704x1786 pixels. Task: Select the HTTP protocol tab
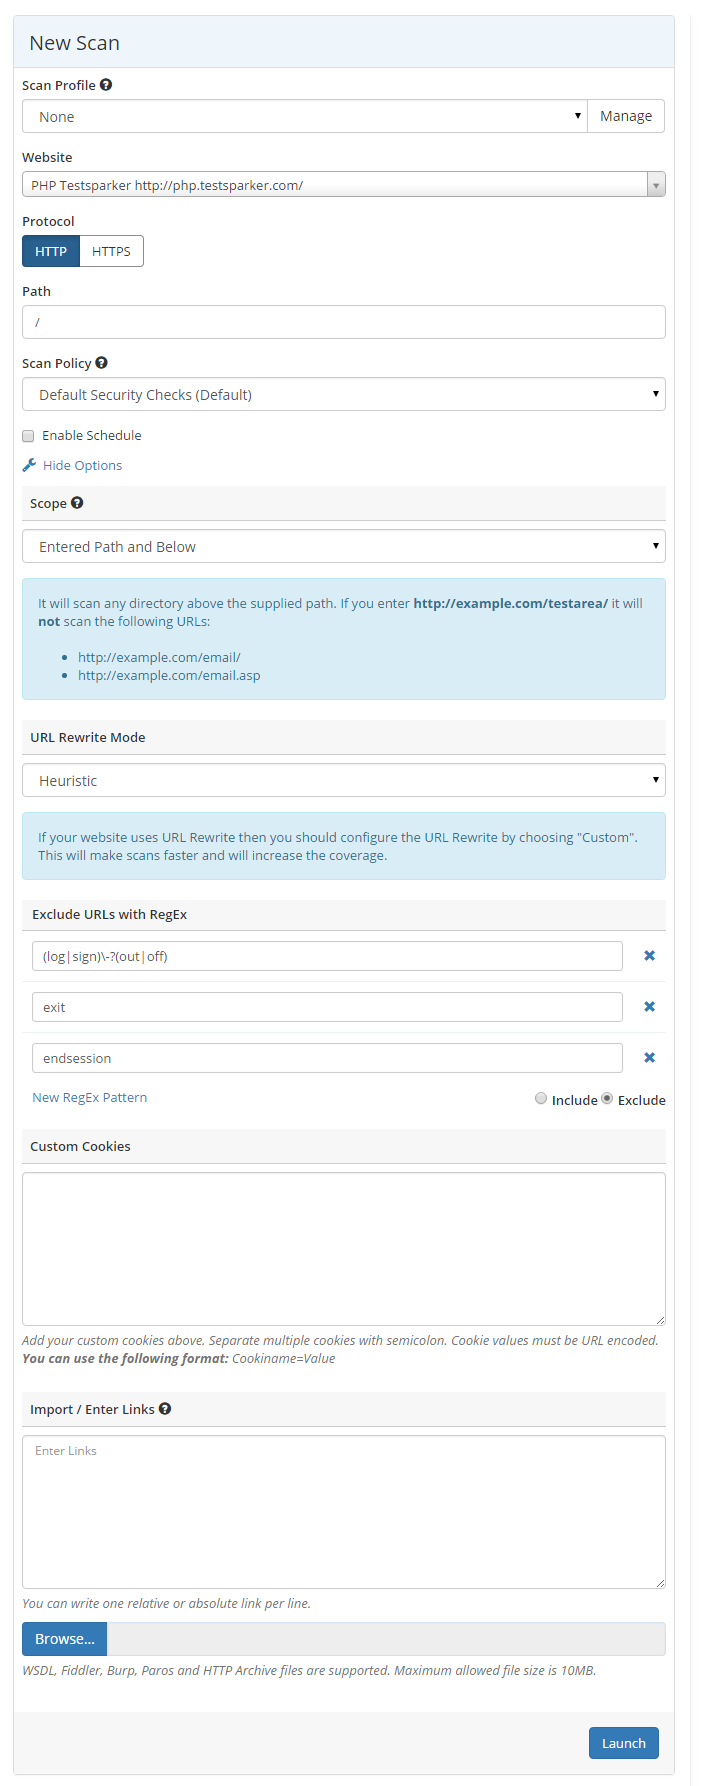pos(50,251)
